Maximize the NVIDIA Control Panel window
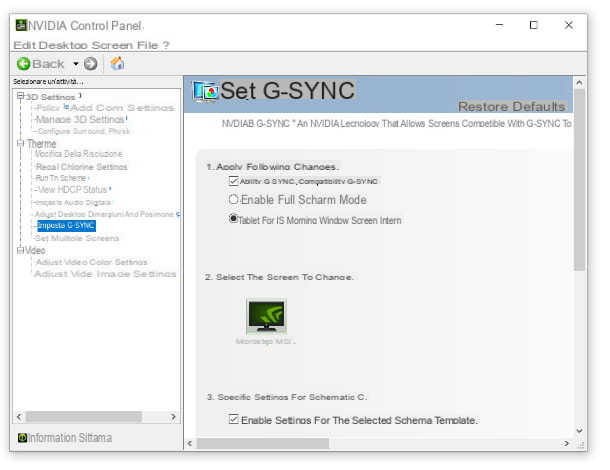The image size is (610, 470). (x=534, y=25)
